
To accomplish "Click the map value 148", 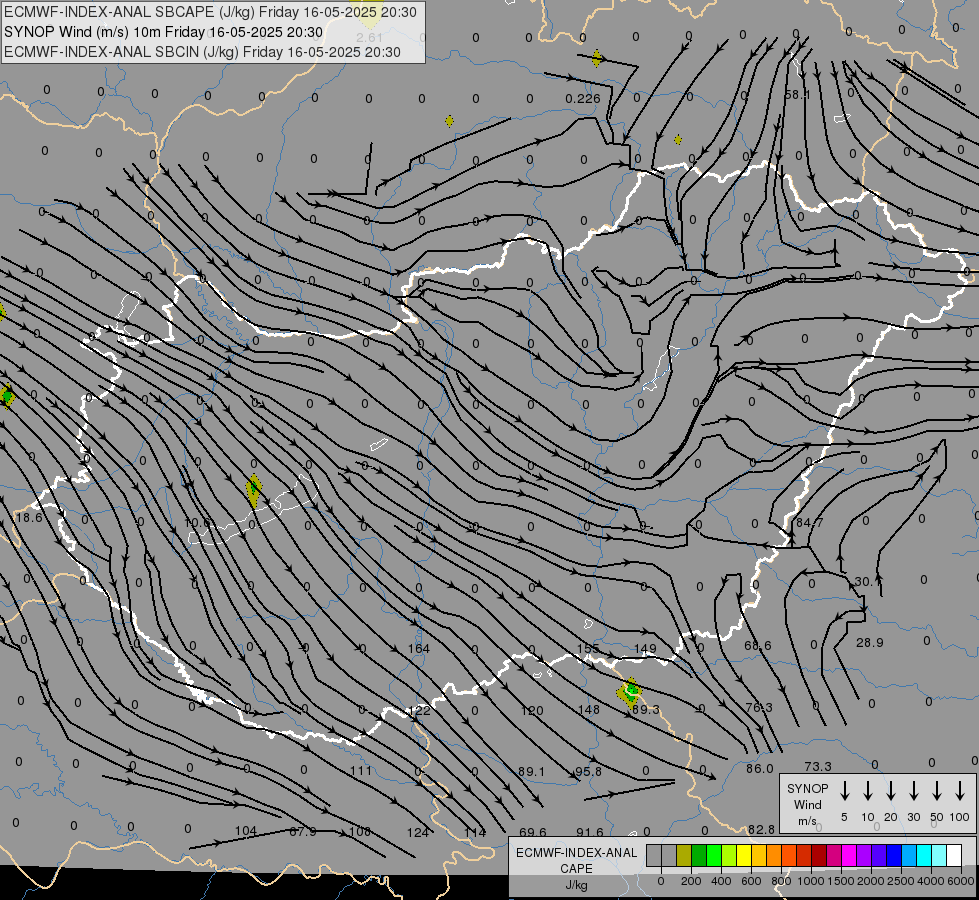I will [x=589, y=710].
